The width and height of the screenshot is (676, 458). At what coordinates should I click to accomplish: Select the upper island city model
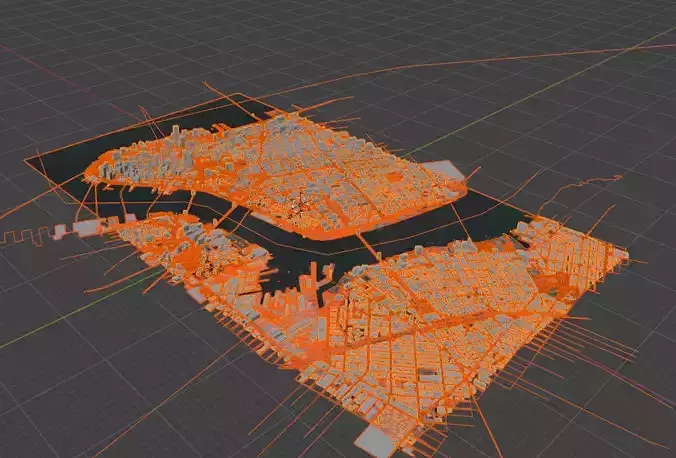click(x=276, y=177)
